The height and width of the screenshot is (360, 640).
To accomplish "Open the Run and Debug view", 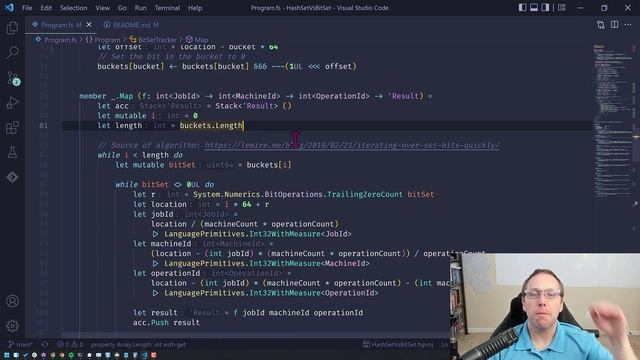I will point(13,102).
